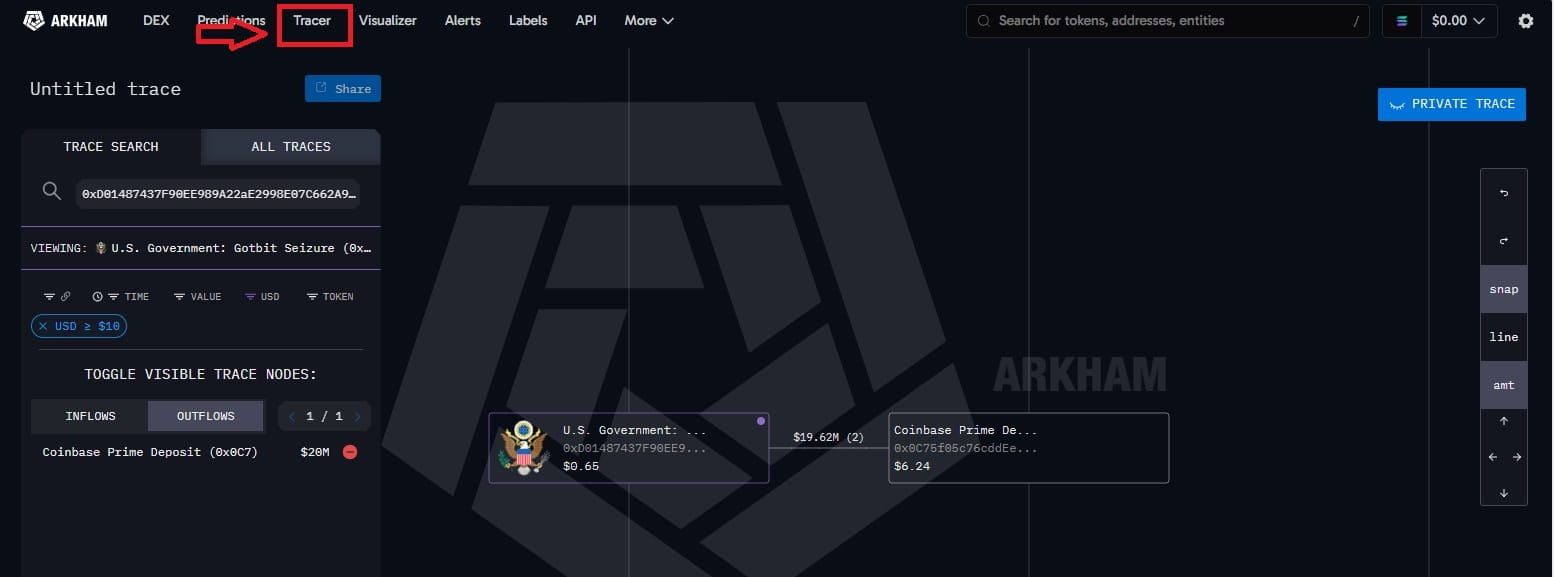Viewport: 1554px width, 577px height.
Task: Open the Alerts page
Action: 462,21
